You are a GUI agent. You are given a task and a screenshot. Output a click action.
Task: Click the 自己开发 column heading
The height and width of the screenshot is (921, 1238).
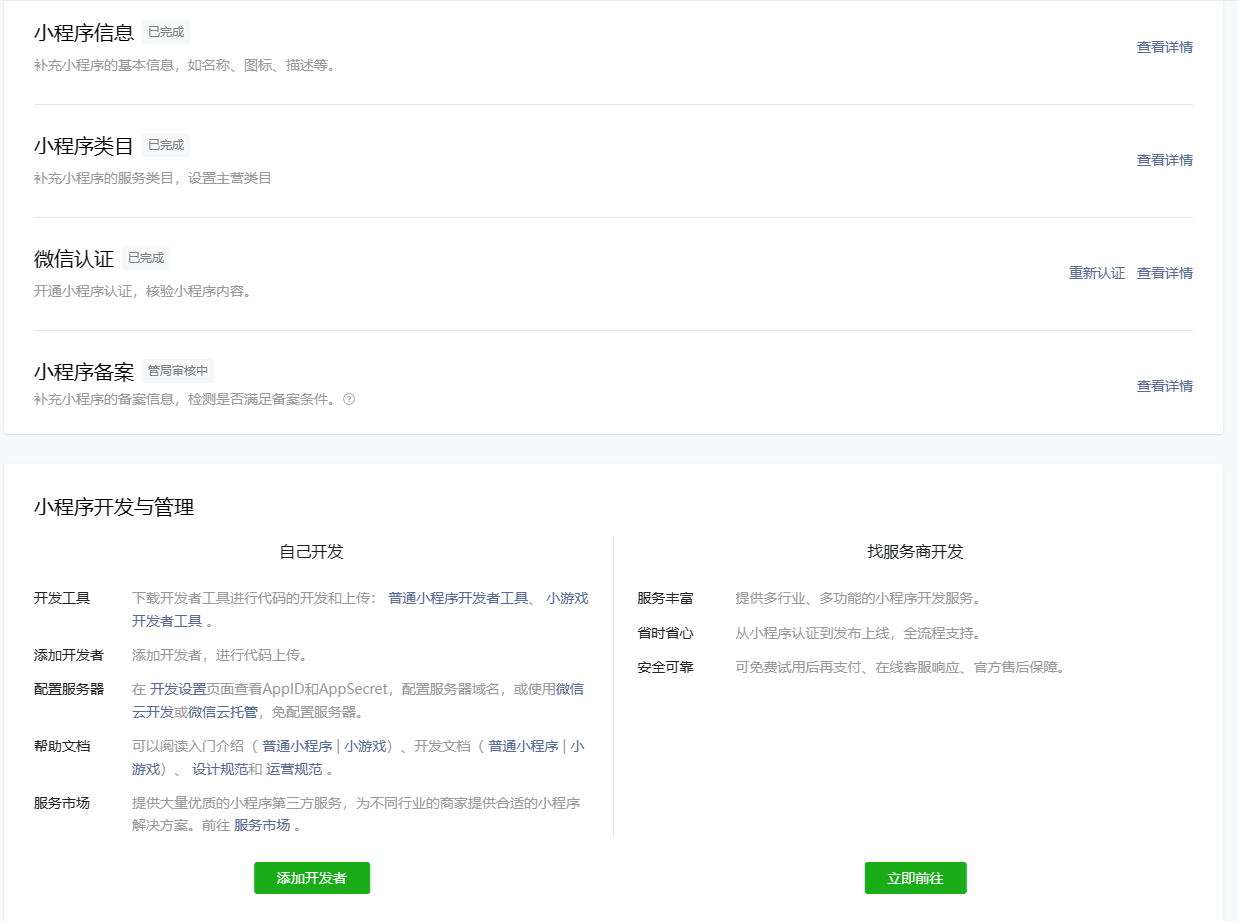(312, 552)
